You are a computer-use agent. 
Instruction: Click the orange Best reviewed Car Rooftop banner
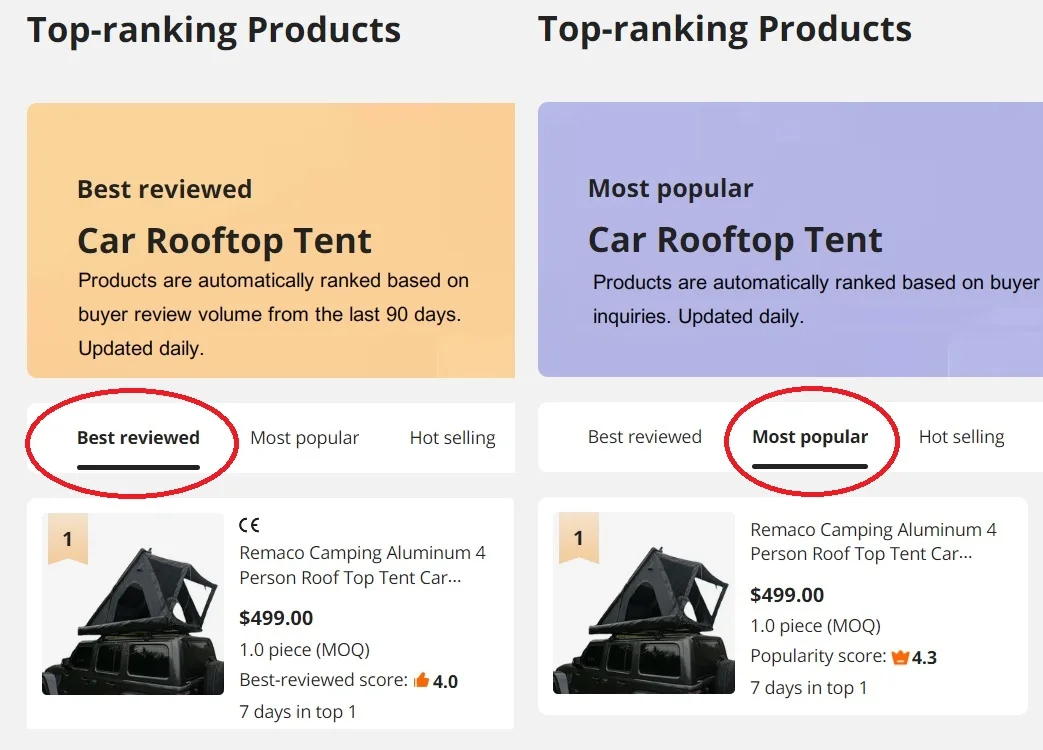point(271,240)
